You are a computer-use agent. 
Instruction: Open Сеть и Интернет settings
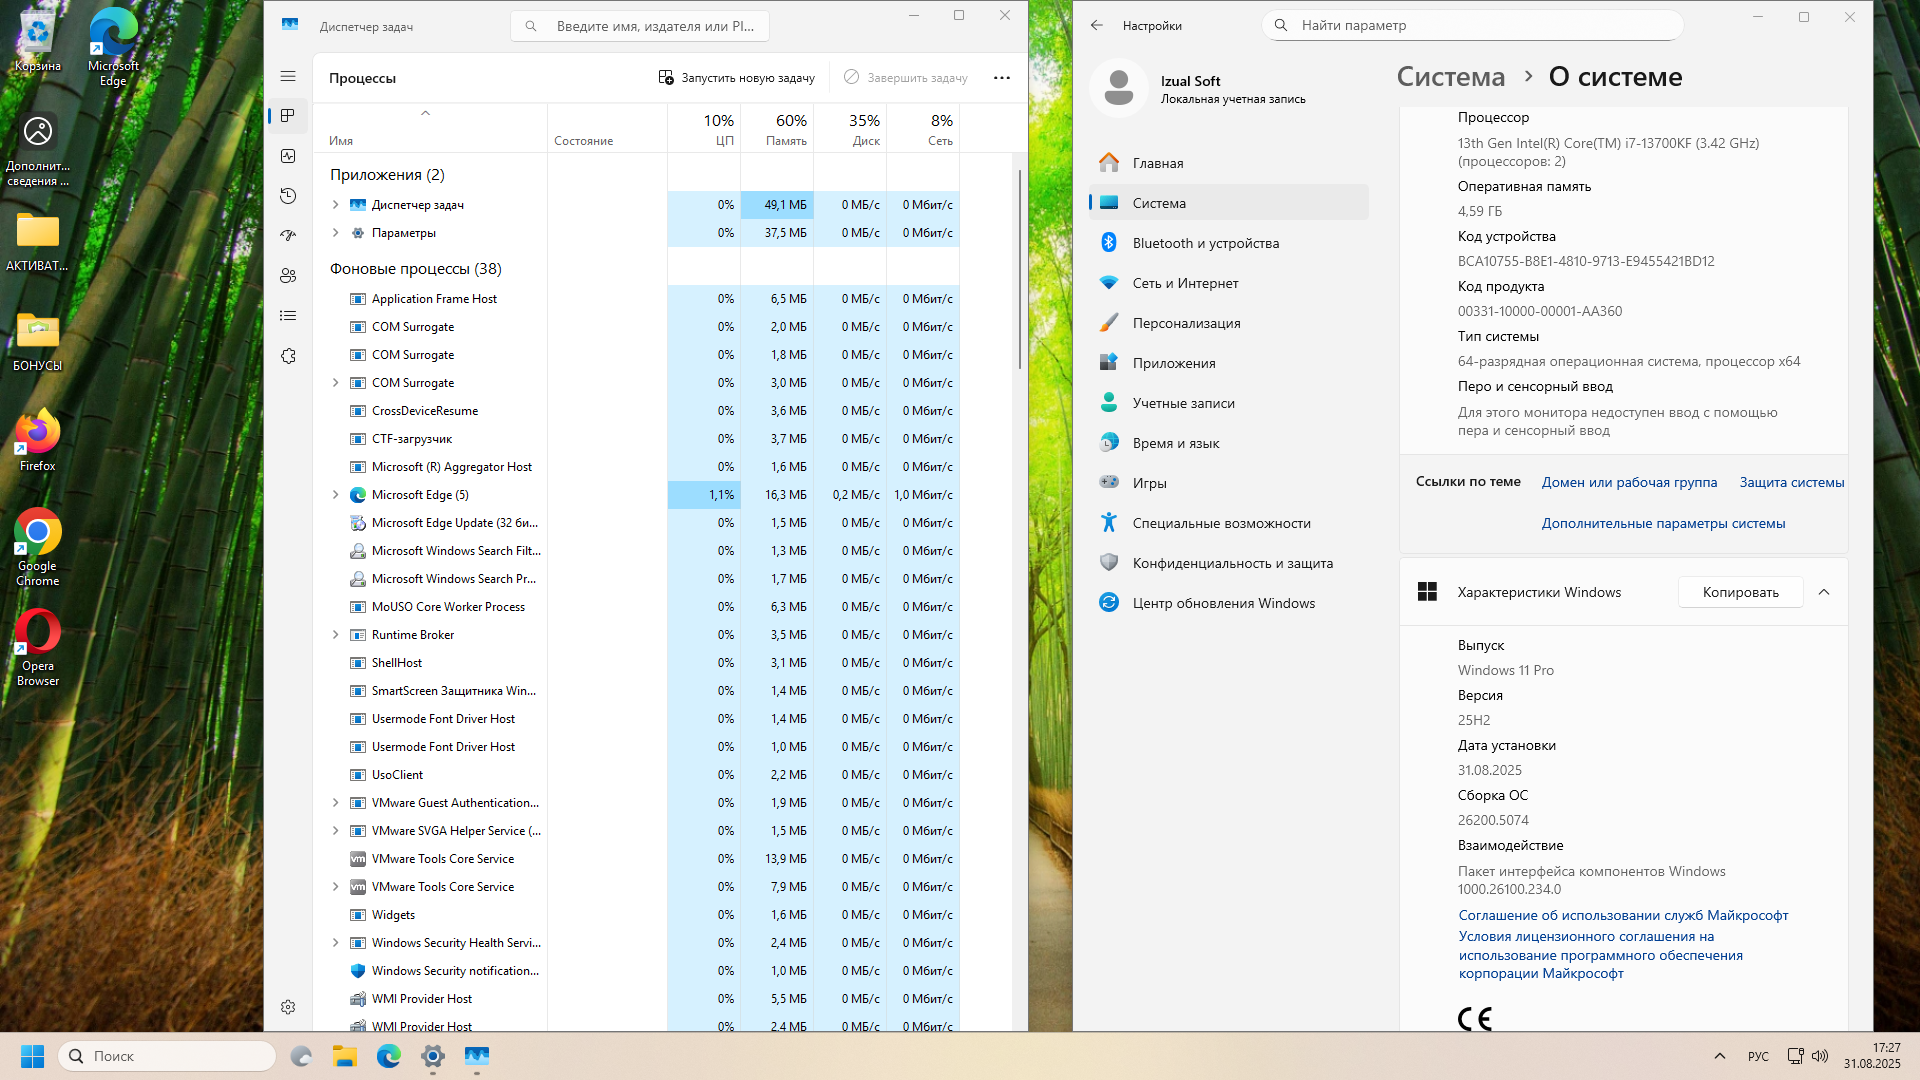1229,283
